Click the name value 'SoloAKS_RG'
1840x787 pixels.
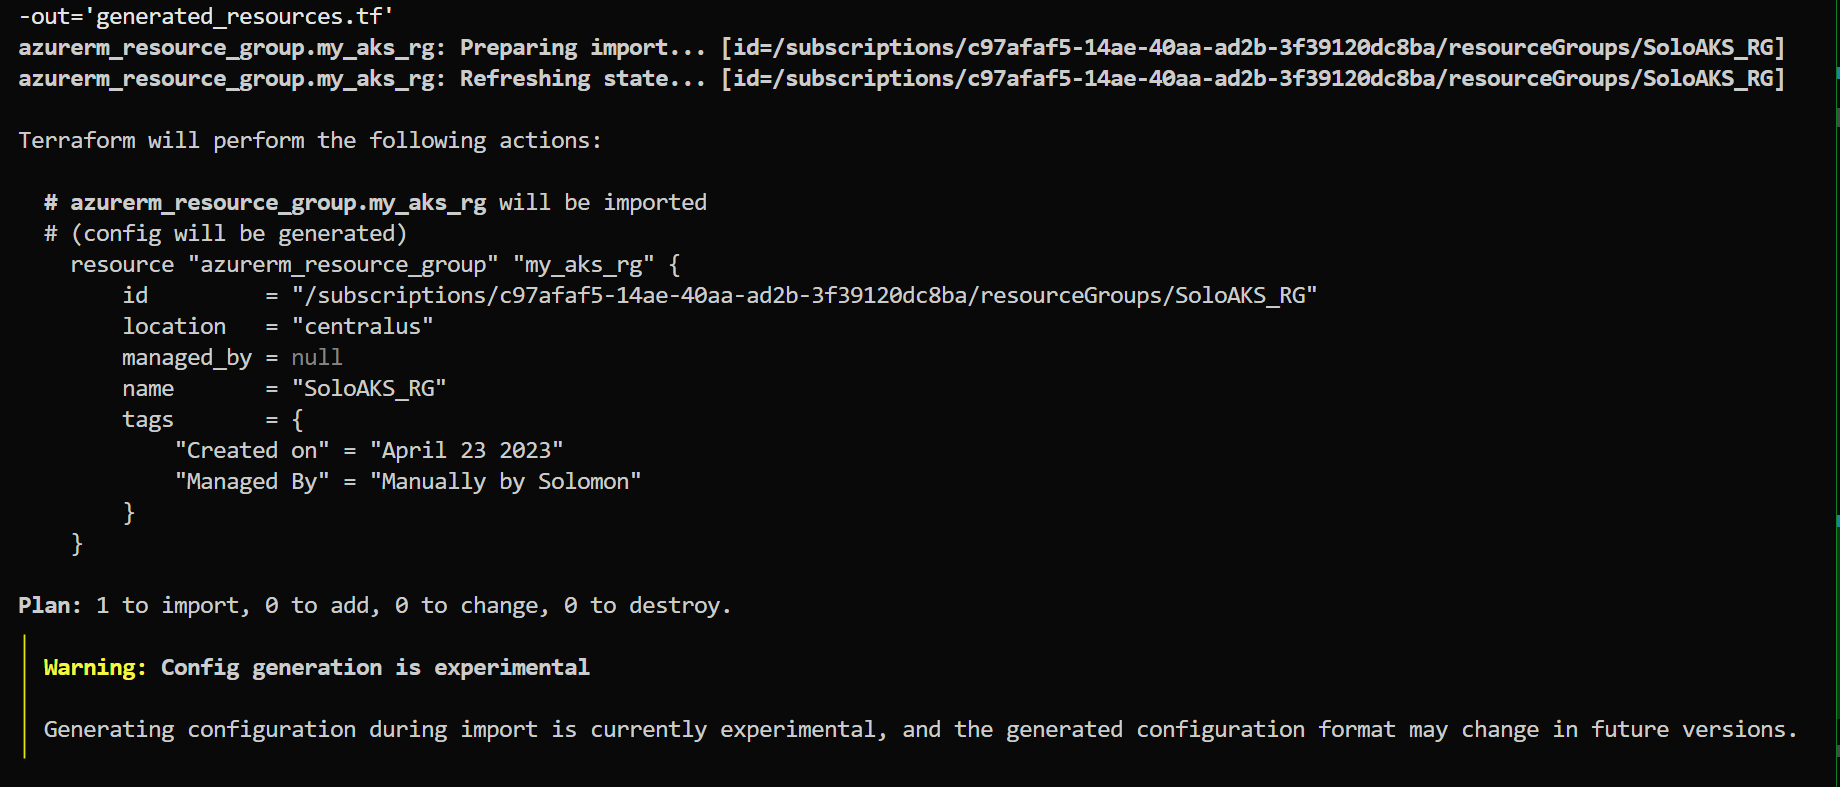[369, 389]
